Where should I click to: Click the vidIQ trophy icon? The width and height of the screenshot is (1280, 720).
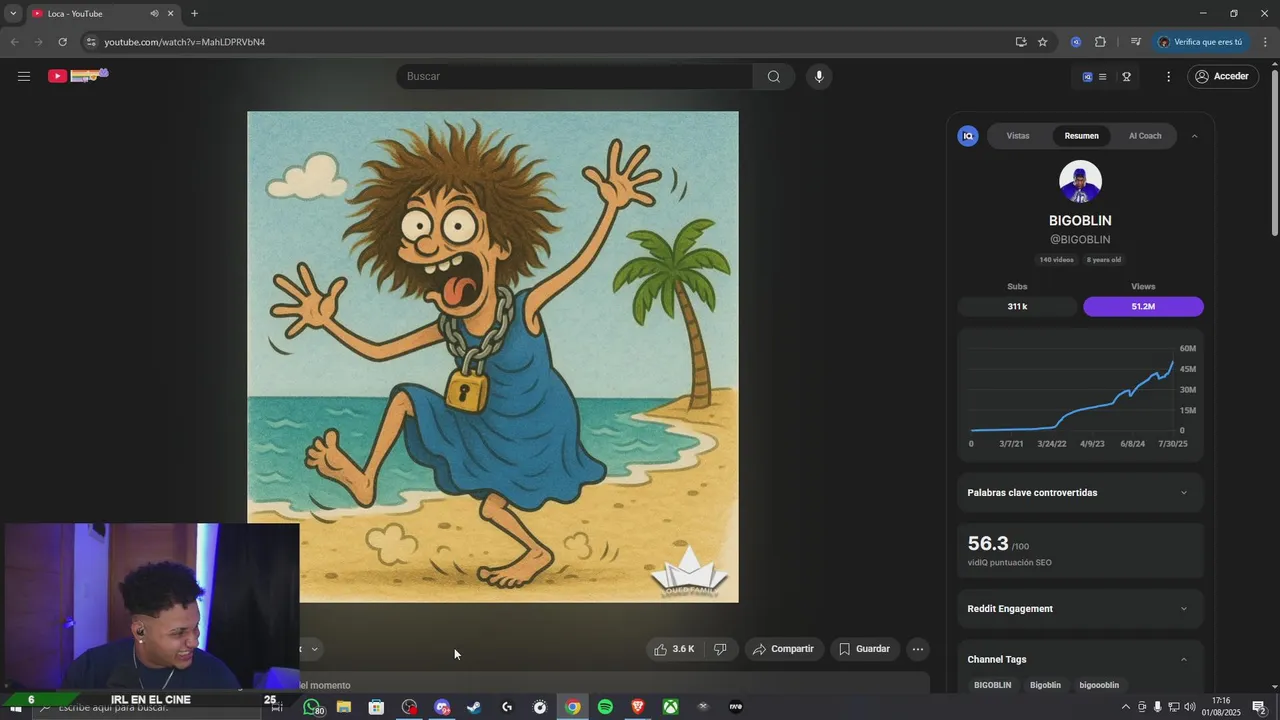click(x=1126, y=76)
